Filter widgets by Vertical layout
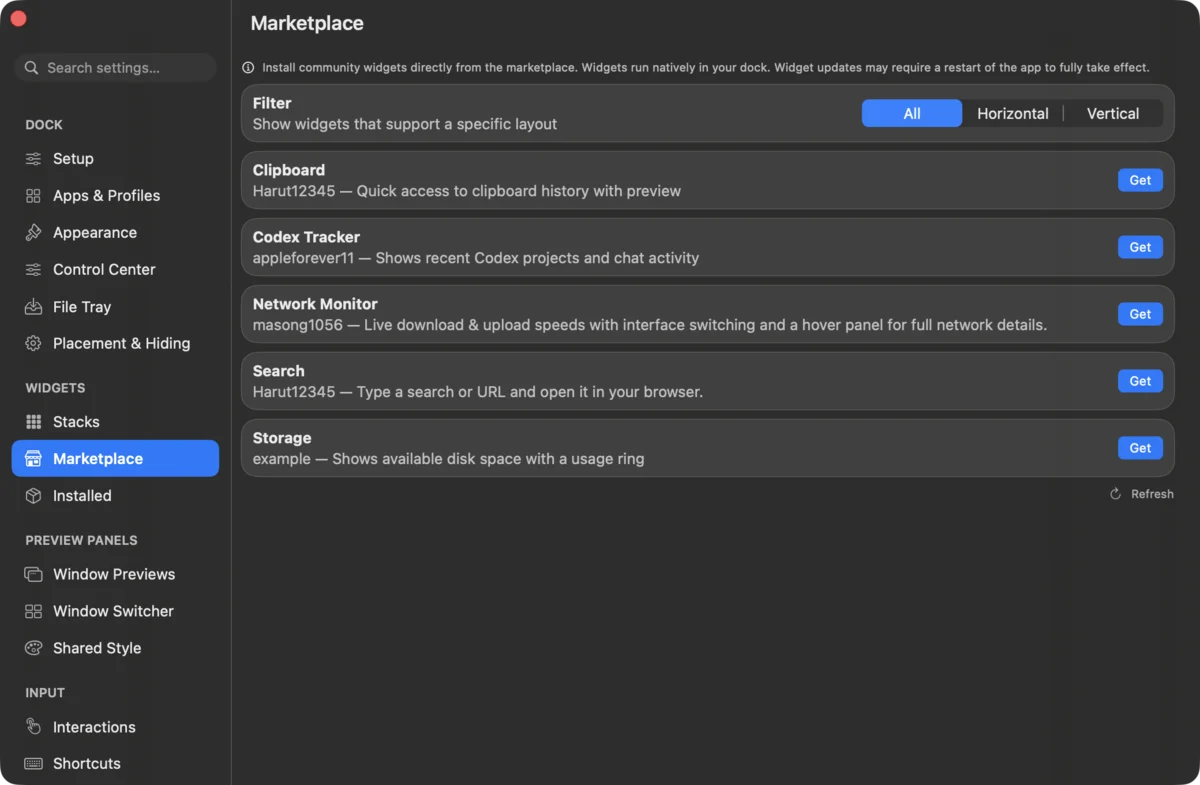The image size is (1200, 785). [1113, 114]
